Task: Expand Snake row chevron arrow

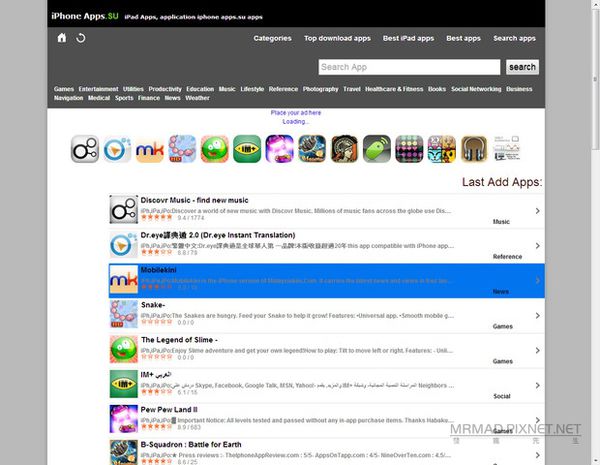Action: (538, 315)
